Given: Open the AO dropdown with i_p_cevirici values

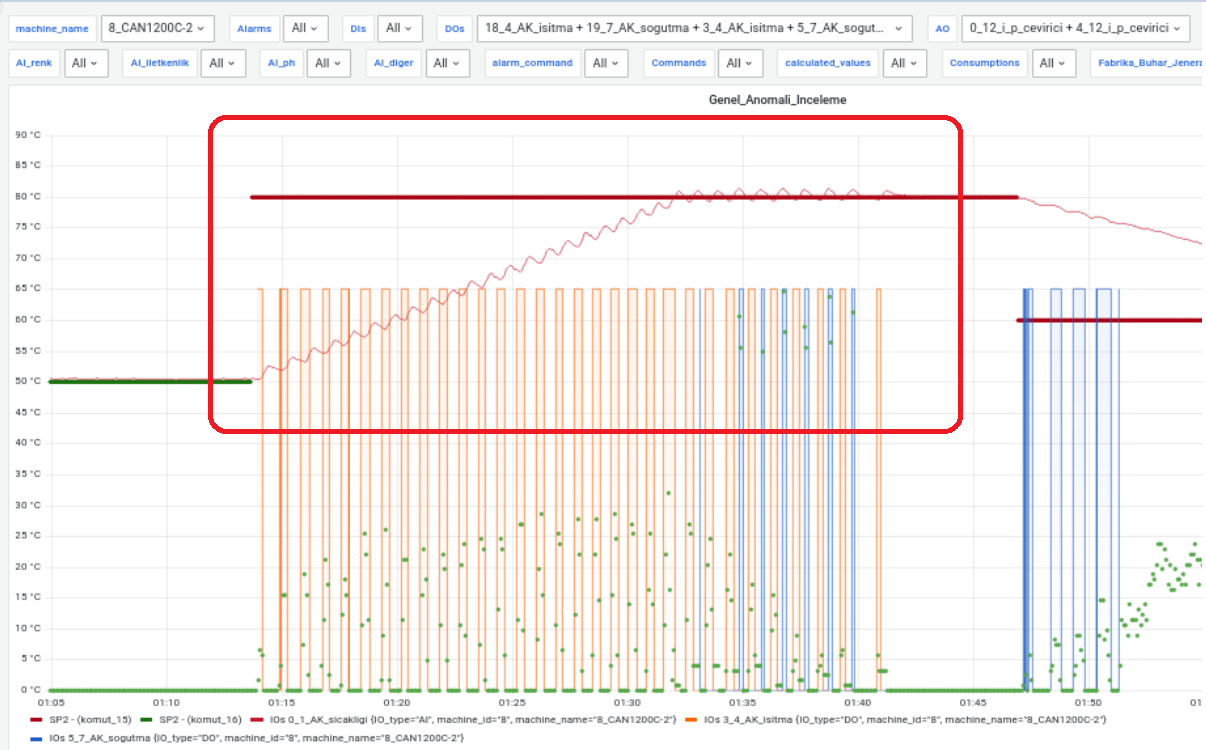Looking at the screenshot, I should (1076, 29).
